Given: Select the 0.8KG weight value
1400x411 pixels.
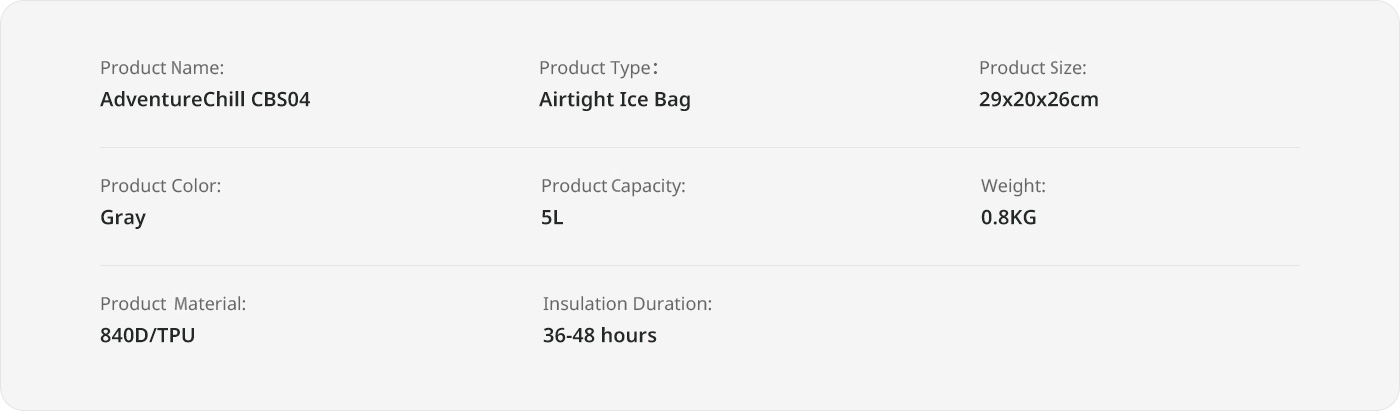Looking at the screenshot, I should click(x=1008, y=218).
